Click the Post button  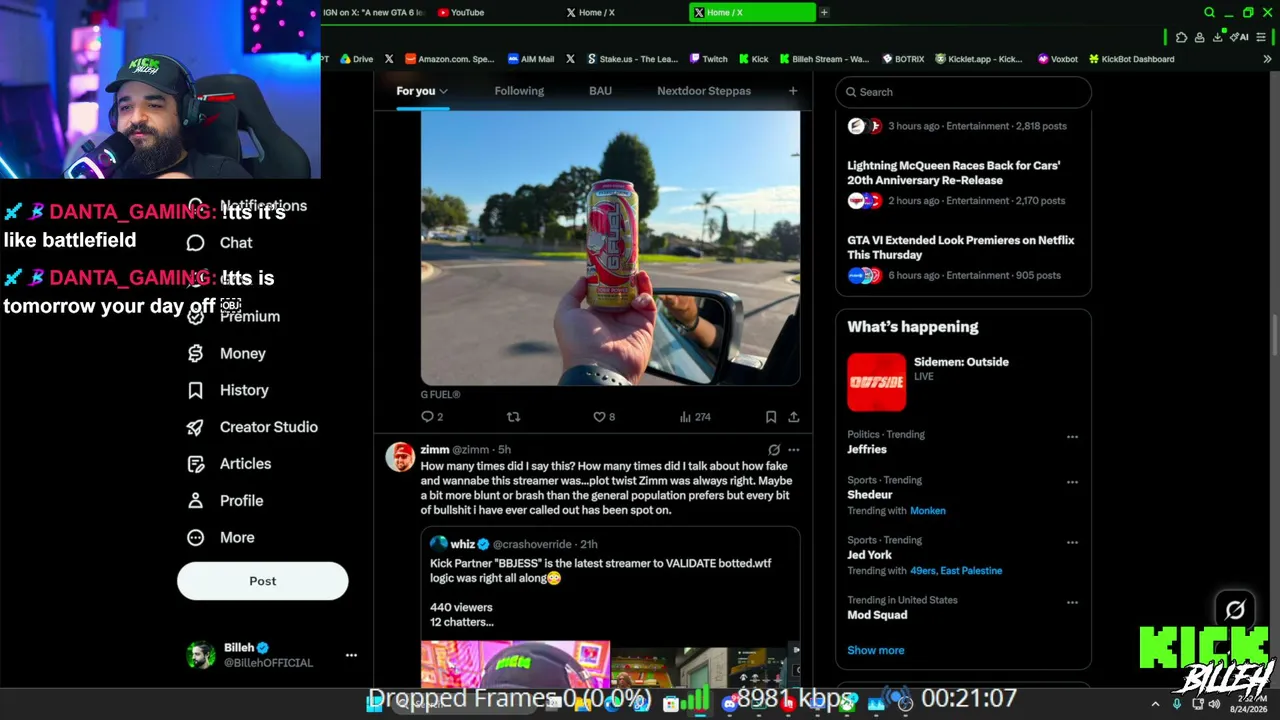point(263,581)
